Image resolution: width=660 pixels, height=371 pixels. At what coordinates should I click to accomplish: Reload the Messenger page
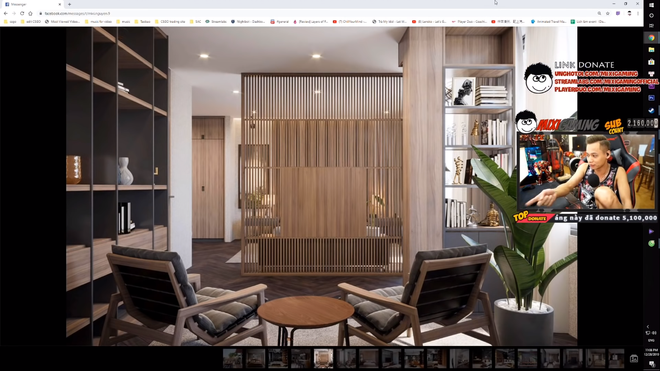22,13
